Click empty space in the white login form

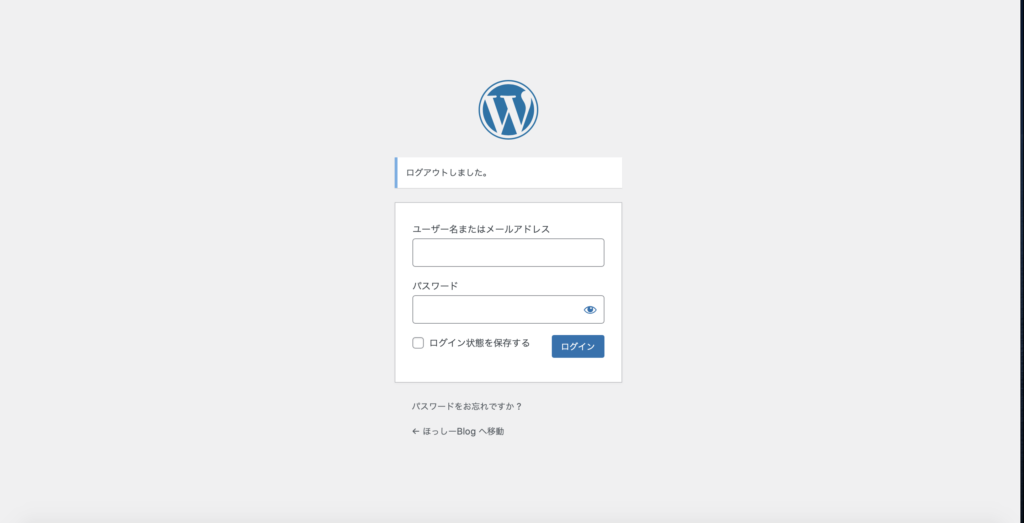[508, 369]
